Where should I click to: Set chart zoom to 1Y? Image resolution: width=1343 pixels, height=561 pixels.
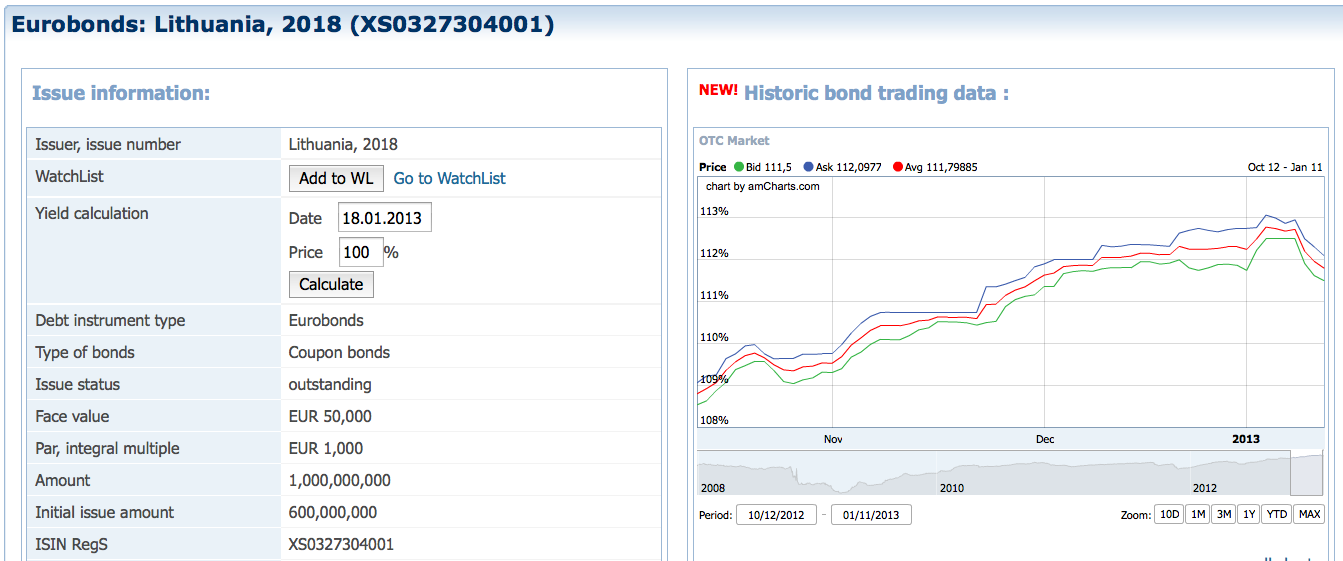[1249, 515]
